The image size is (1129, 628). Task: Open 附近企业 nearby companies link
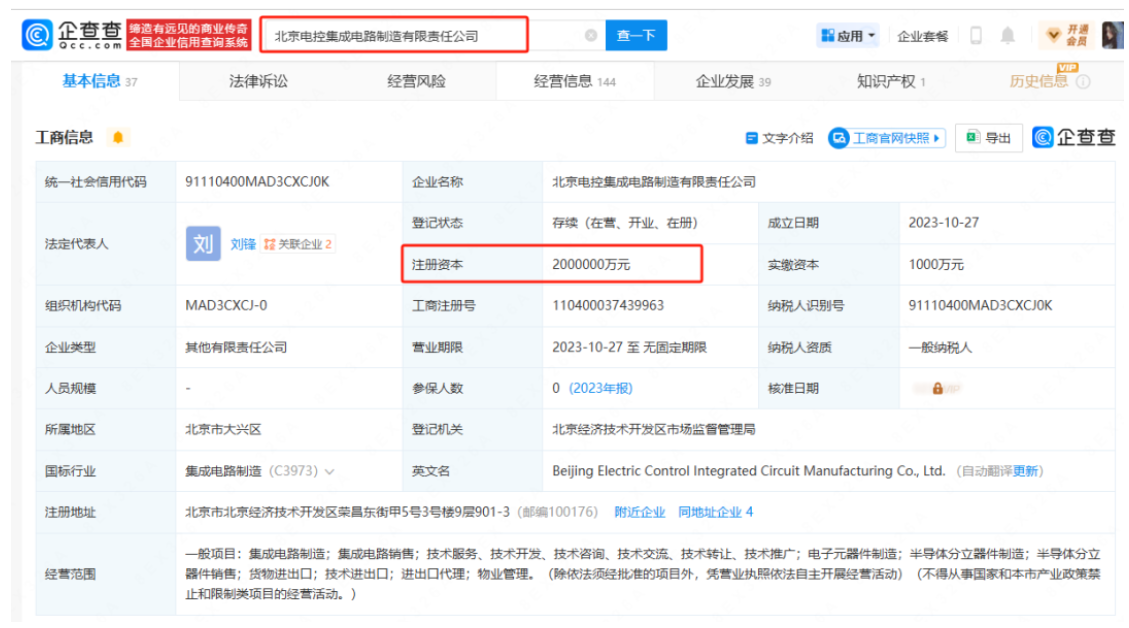click(x=639, y=512)
